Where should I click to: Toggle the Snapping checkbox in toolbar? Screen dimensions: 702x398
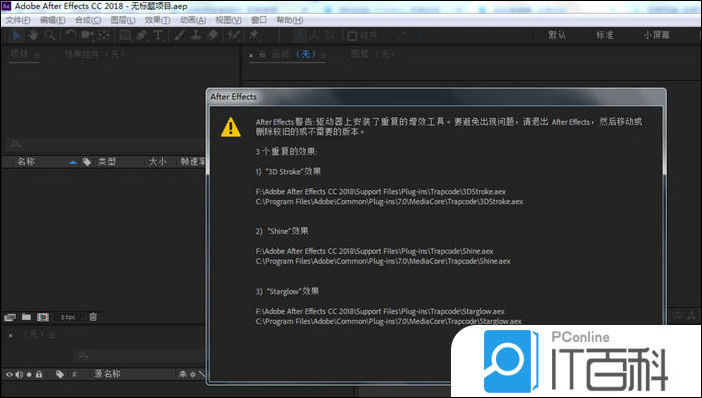[x=352, y=36]
